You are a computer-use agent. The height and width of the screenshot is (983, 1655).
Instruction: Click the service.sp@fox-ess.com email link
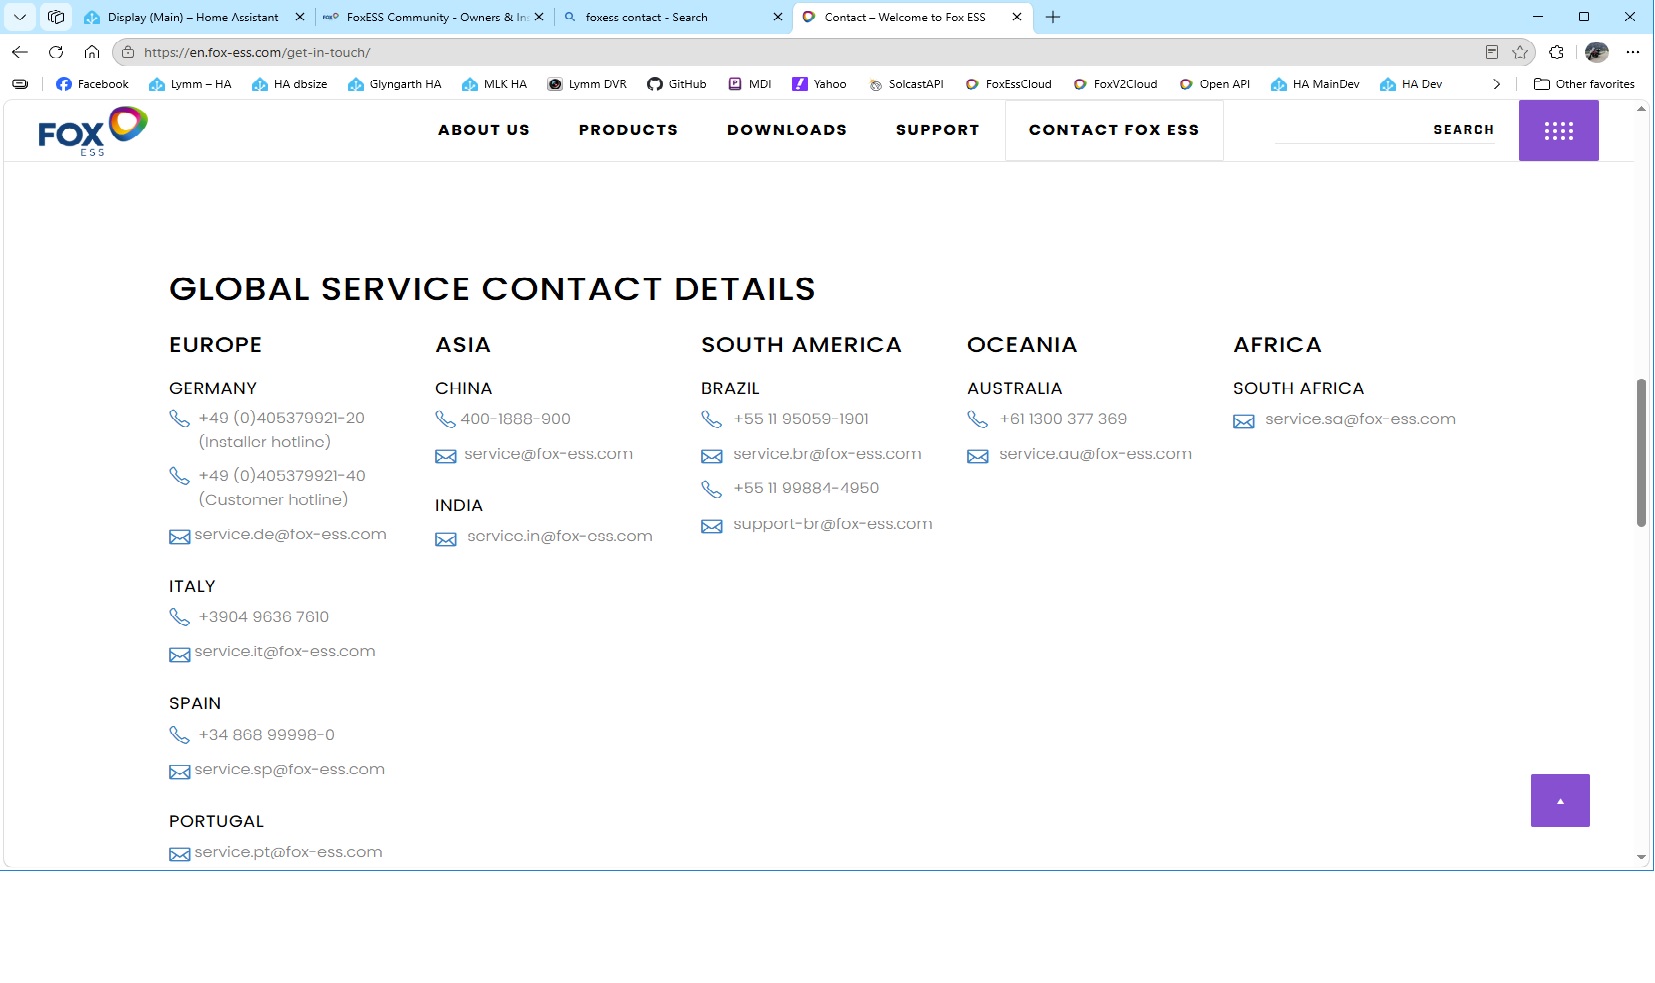click(289, 770)
